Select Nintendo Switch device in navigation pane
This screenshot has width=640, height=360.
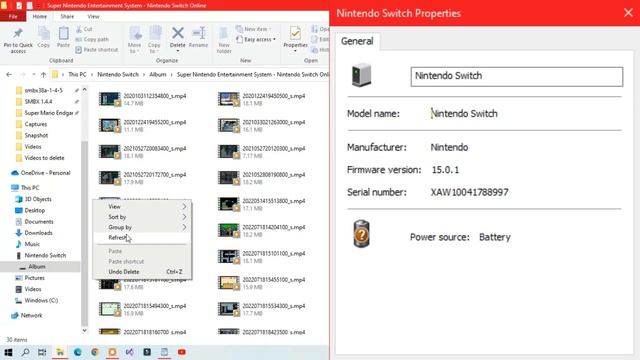coord(45,256)
